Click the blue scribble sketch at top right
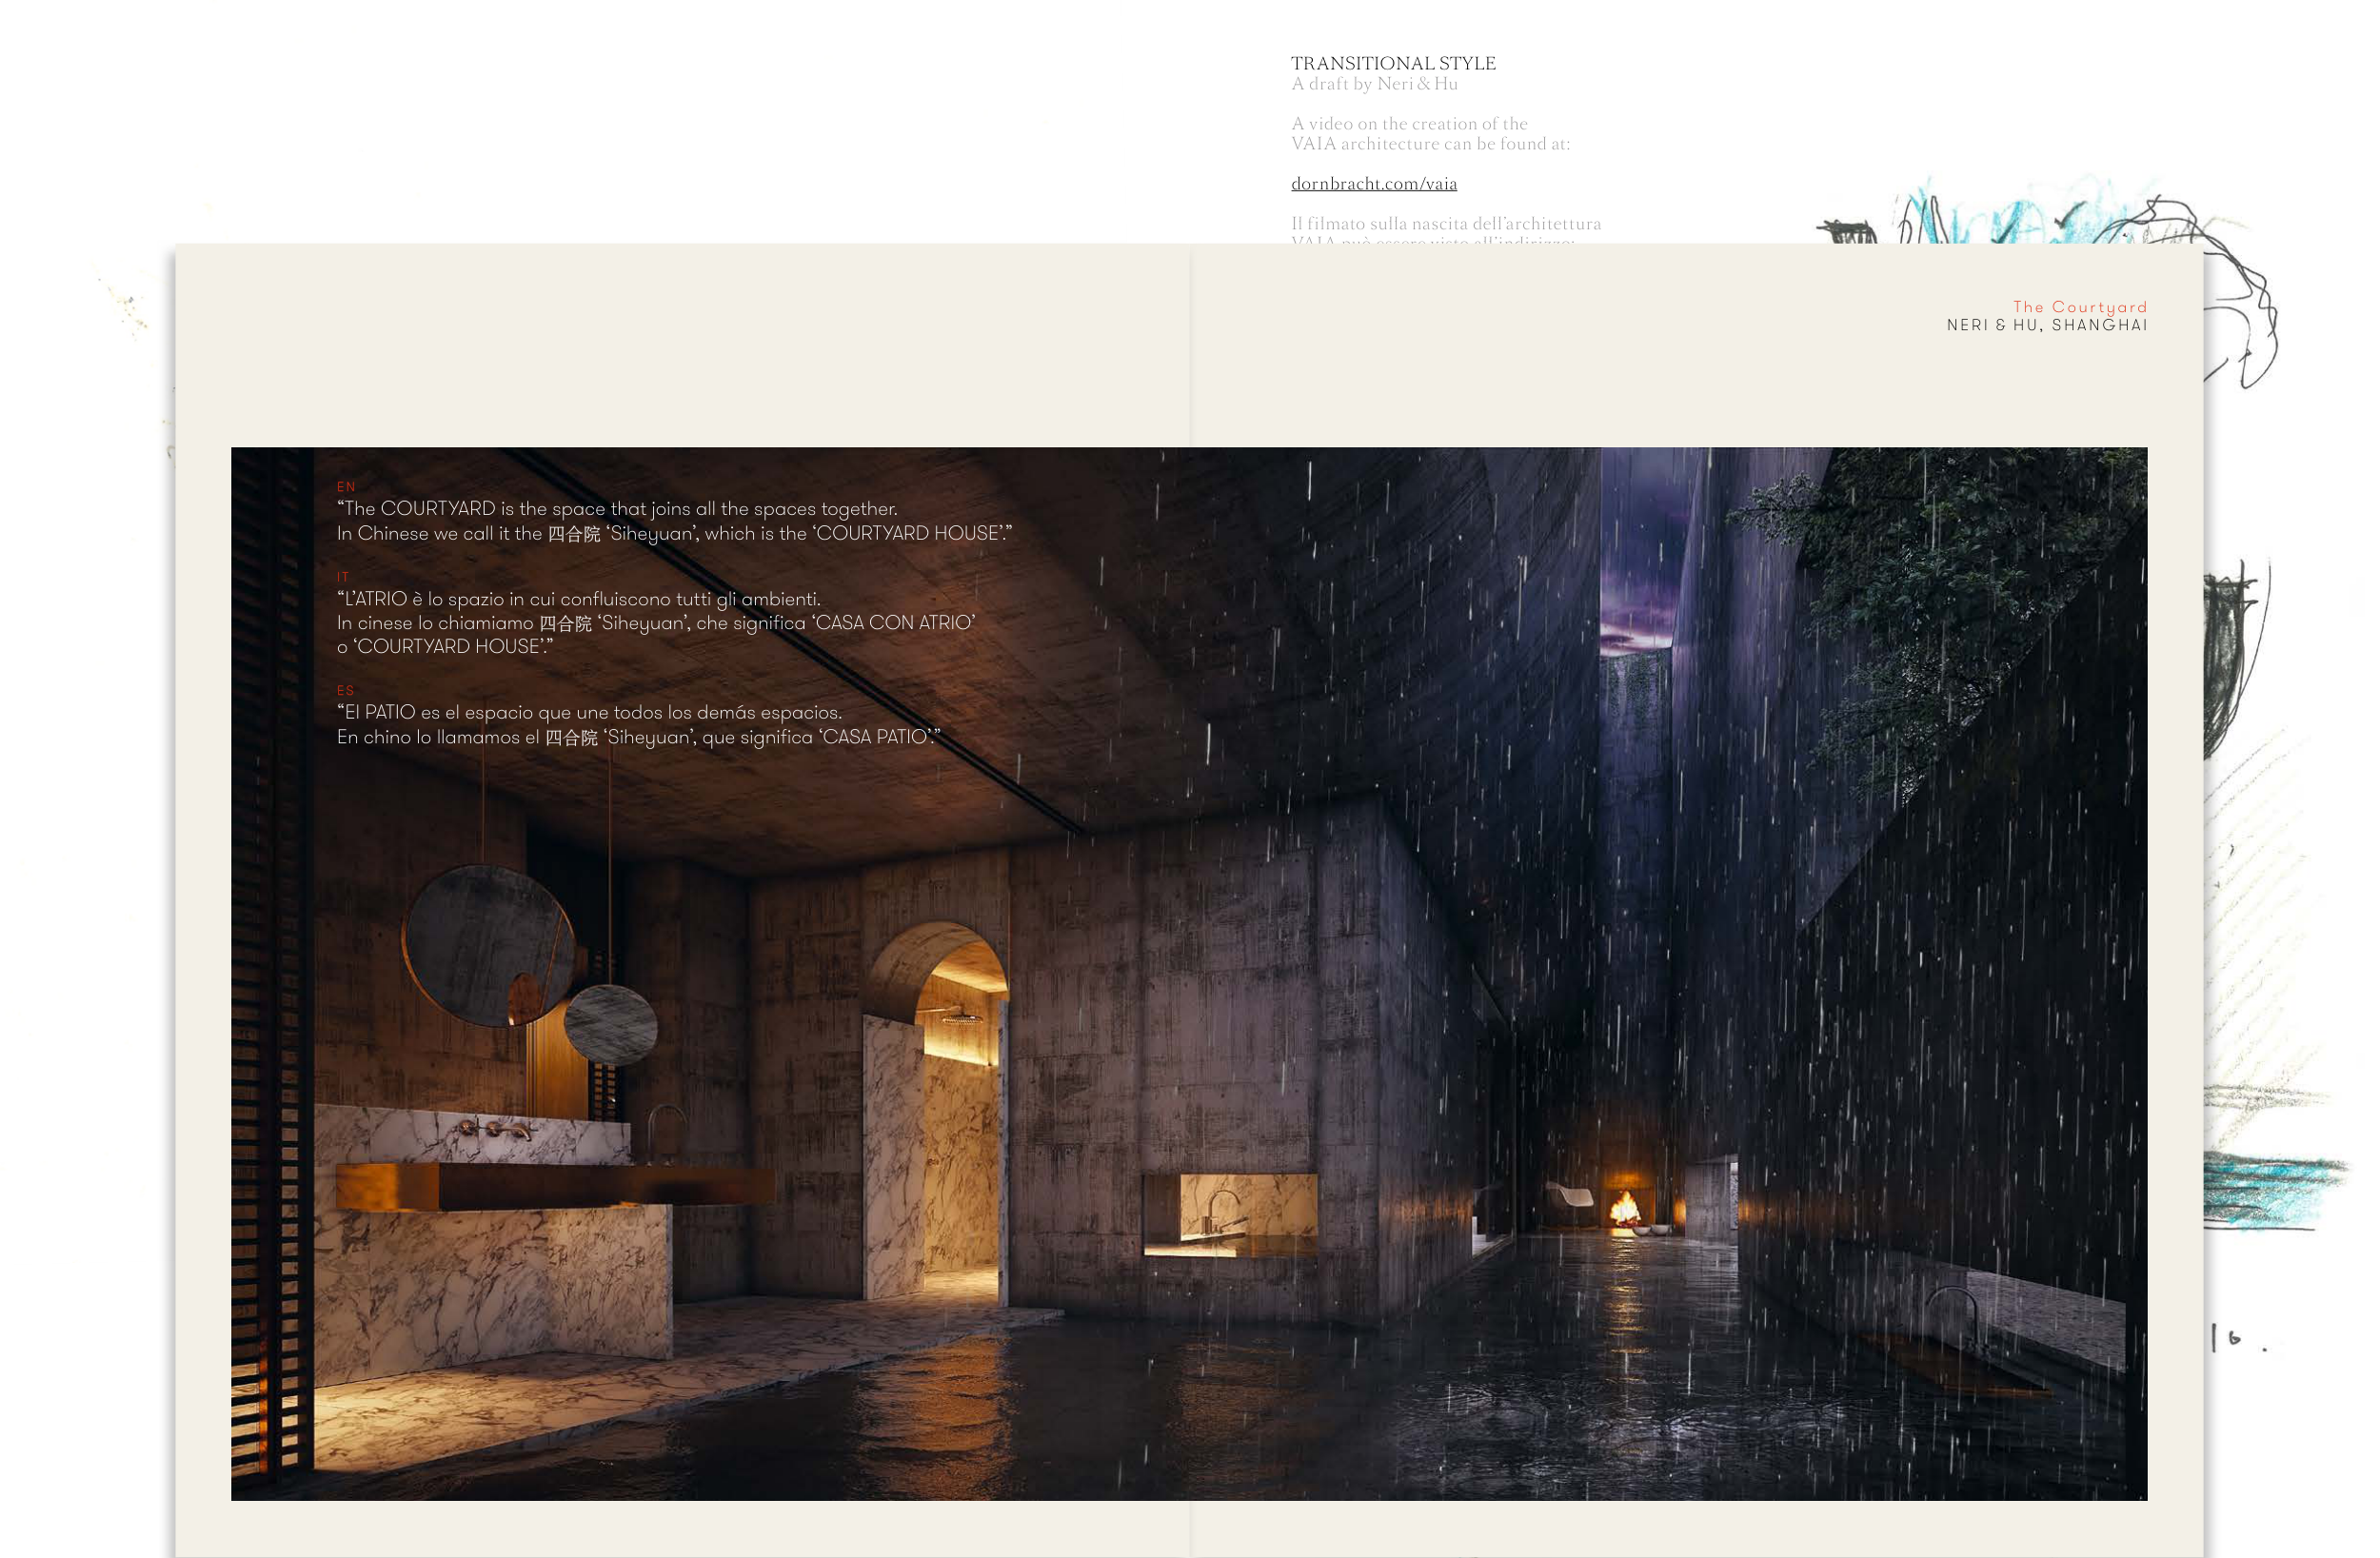 2010,220
